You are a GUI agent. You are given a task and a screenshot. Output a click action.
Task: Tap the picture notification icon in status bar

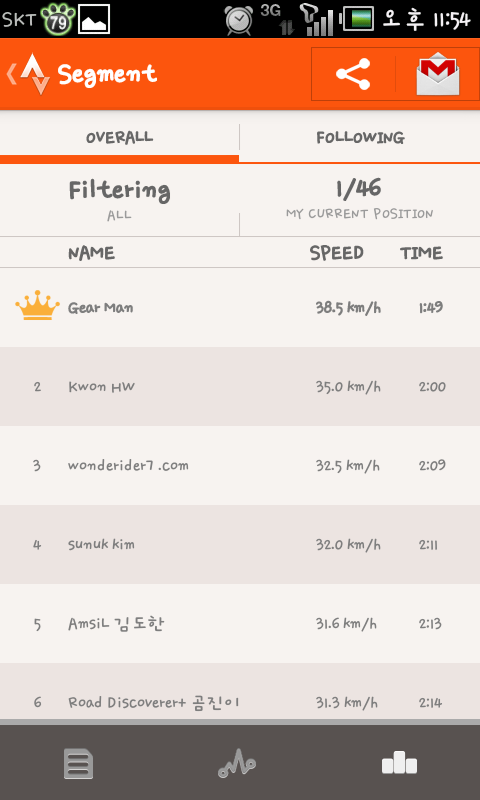click(x=94, y=19)
